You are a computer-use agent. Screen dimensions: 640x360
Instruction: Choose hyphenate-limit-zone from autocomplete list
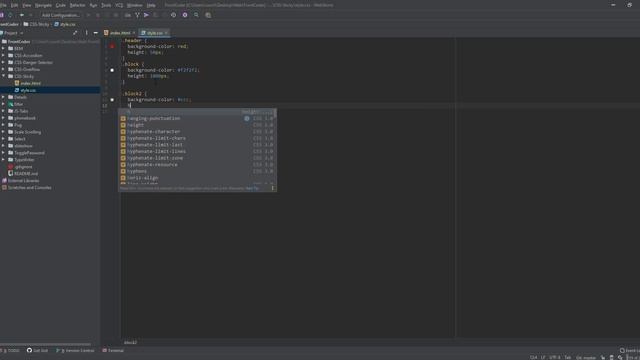click(197, 158)
